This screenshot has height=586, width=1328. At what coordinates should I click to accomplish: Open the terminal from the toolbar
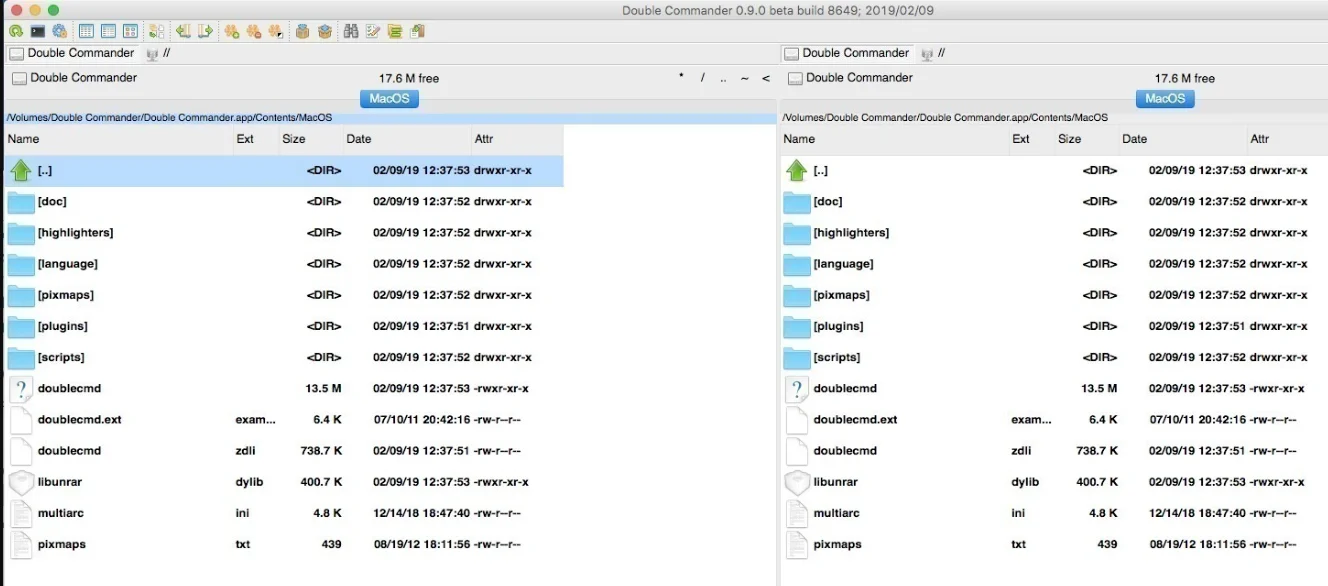pos(38,31)
